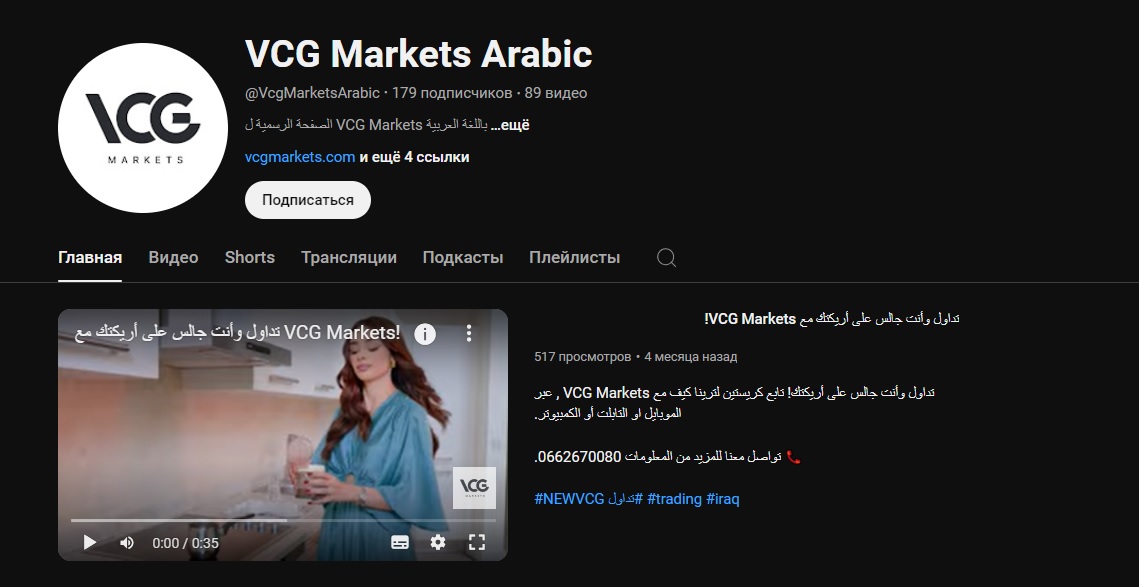Open video settings gear icon
1139x587 pixels.
[438, 542]
